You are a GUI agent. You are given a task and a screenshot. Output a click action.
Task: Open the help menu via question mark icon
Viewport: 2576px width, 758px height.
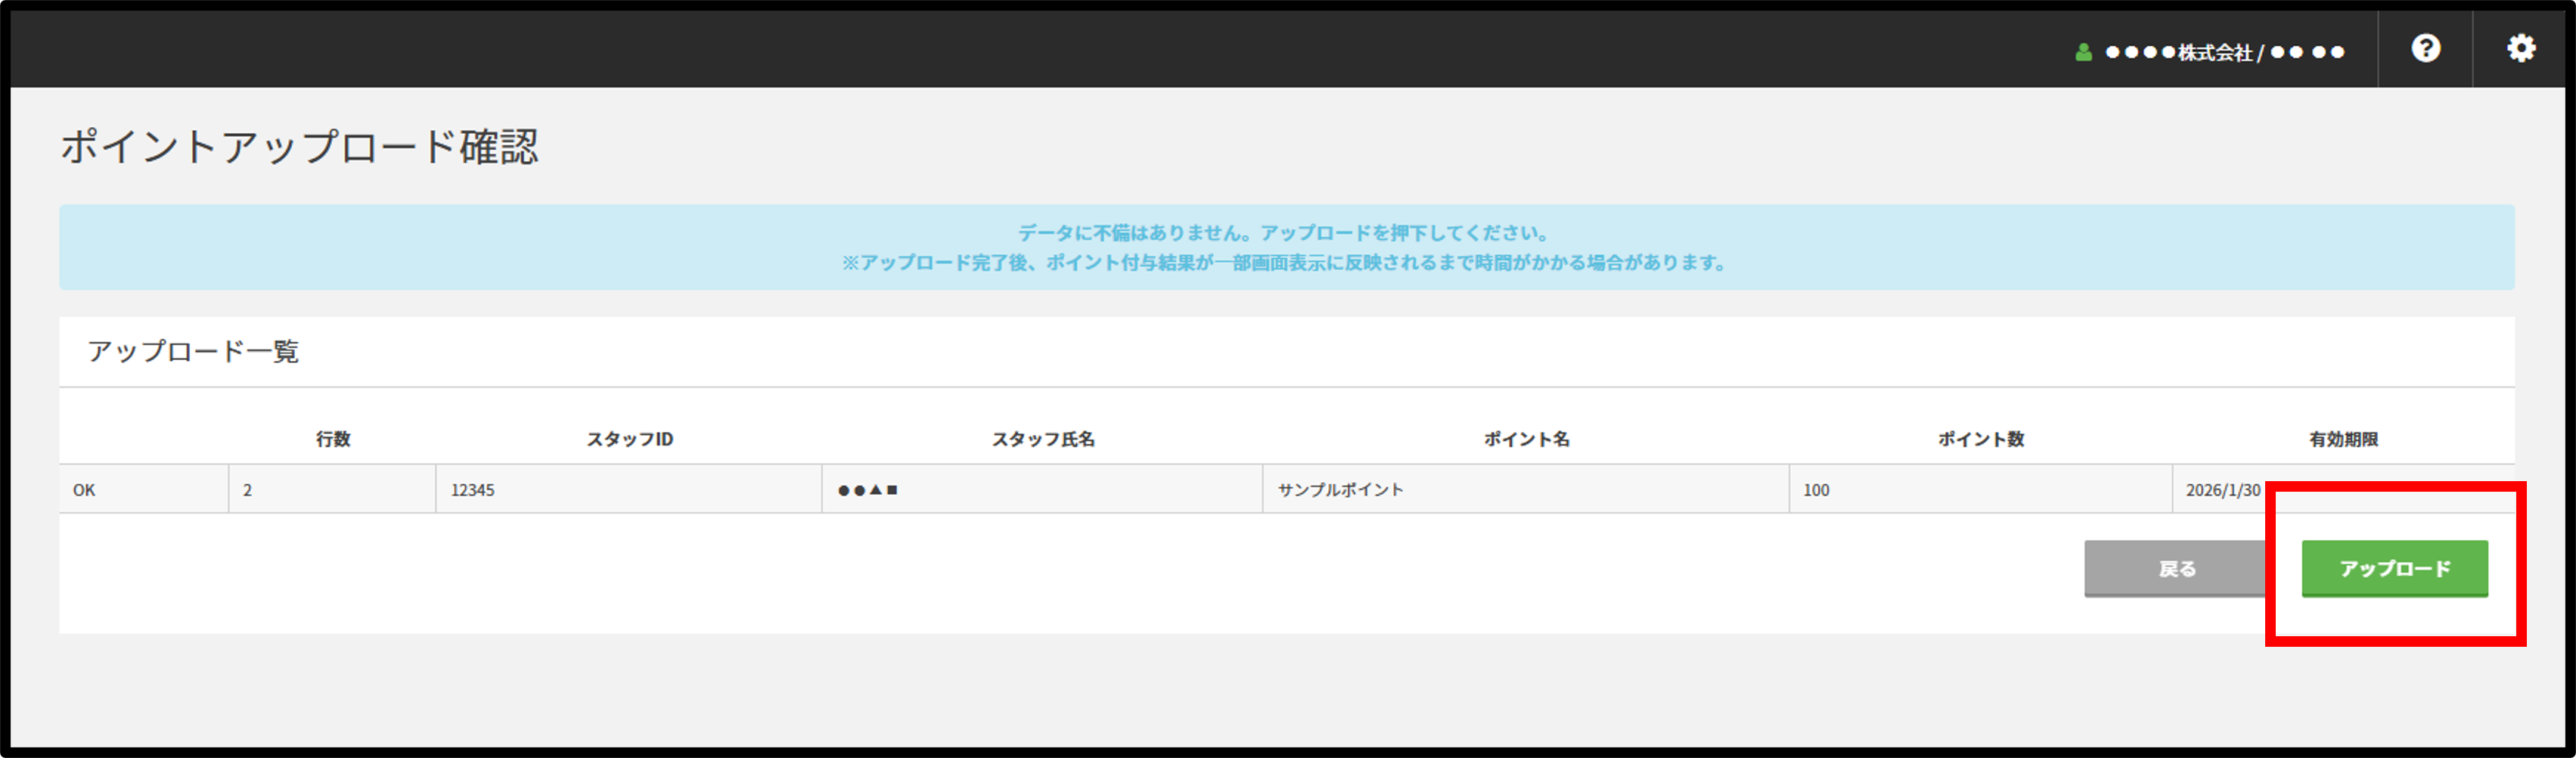click(2427, 48)
